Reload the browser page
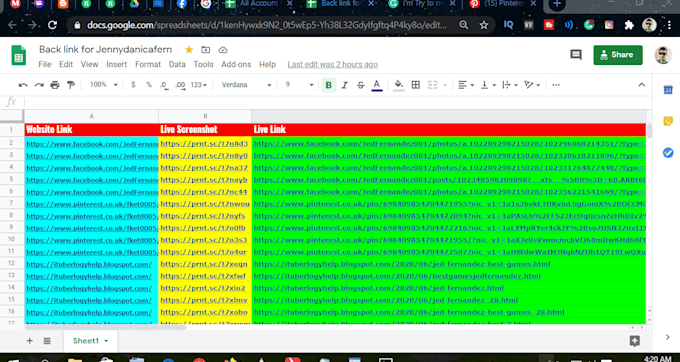The image size is (680, 362). tap(52, 25)
